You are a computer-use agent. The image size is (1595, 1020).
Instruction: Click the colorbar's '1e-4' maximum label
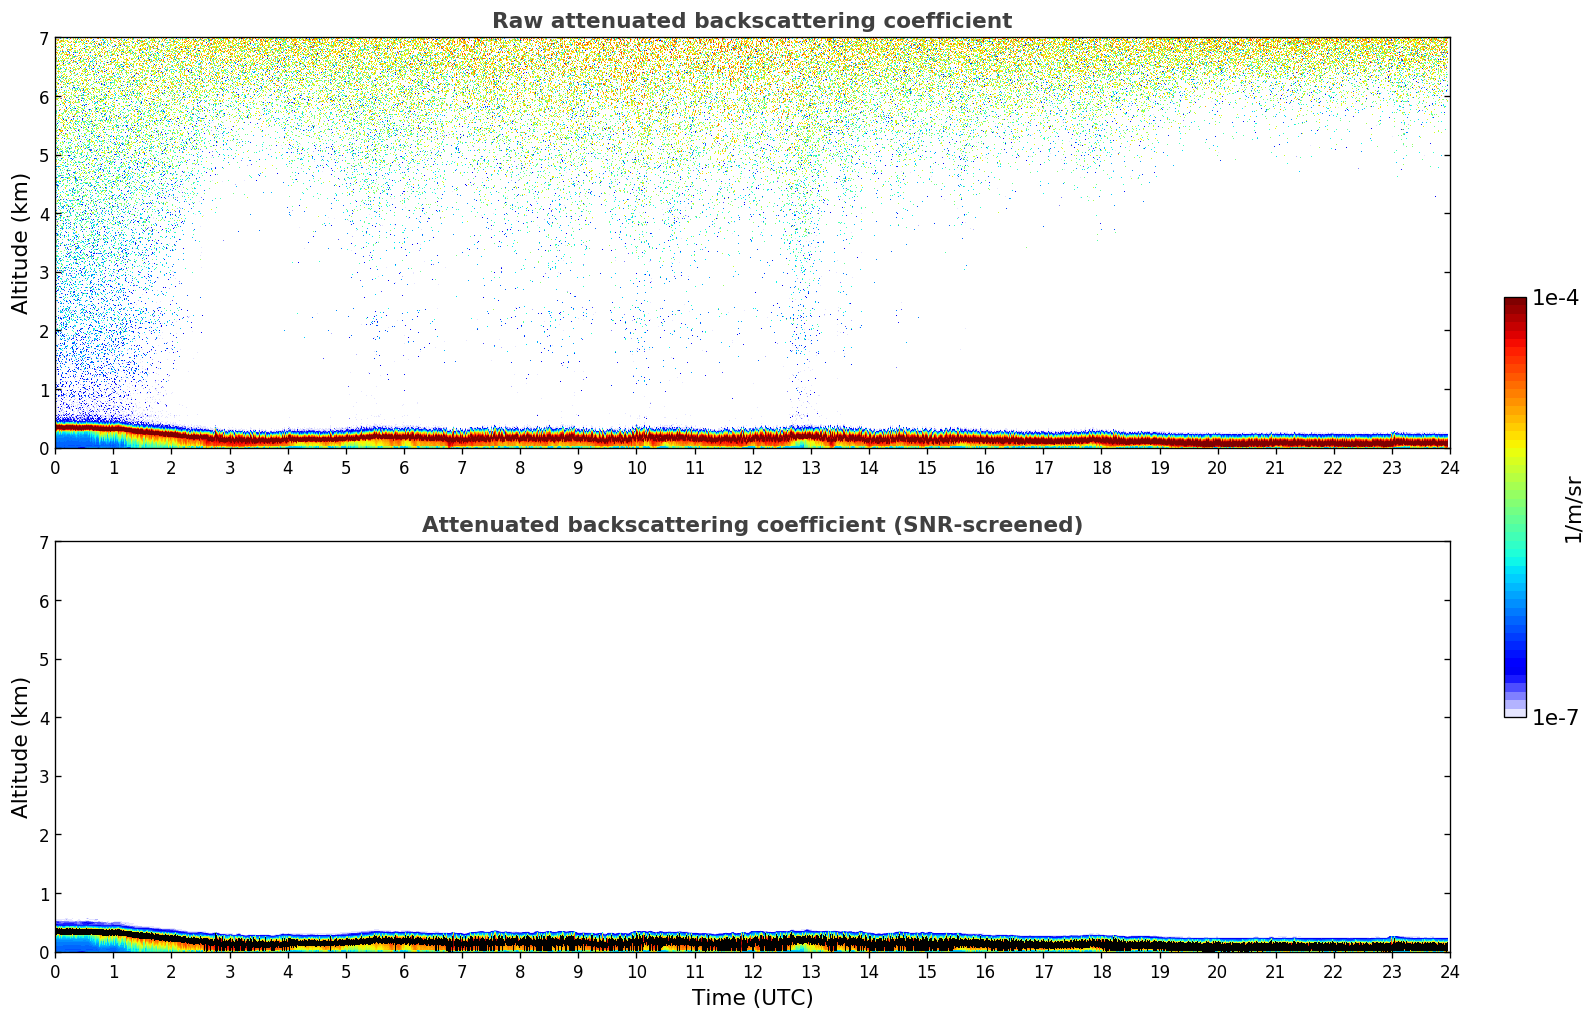(x=1555, y=298)
